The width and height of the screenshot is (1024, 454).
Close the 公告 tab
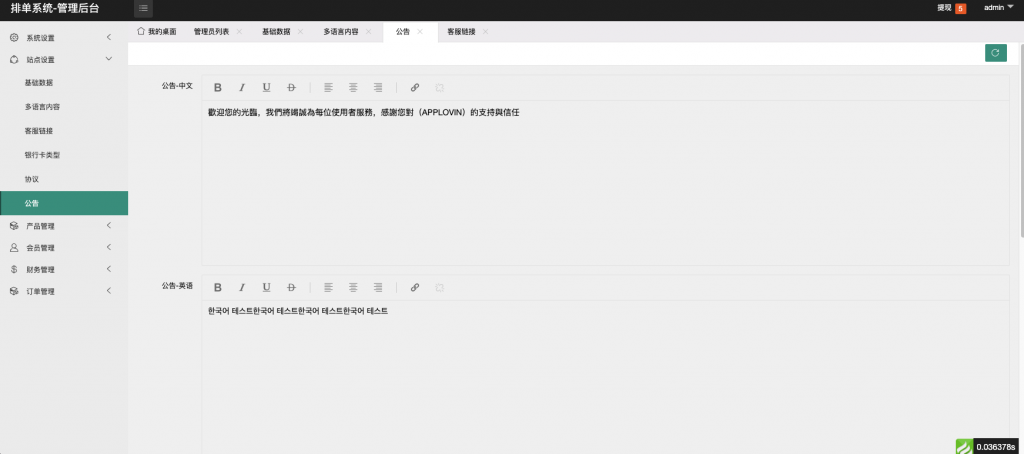[420, 31]
